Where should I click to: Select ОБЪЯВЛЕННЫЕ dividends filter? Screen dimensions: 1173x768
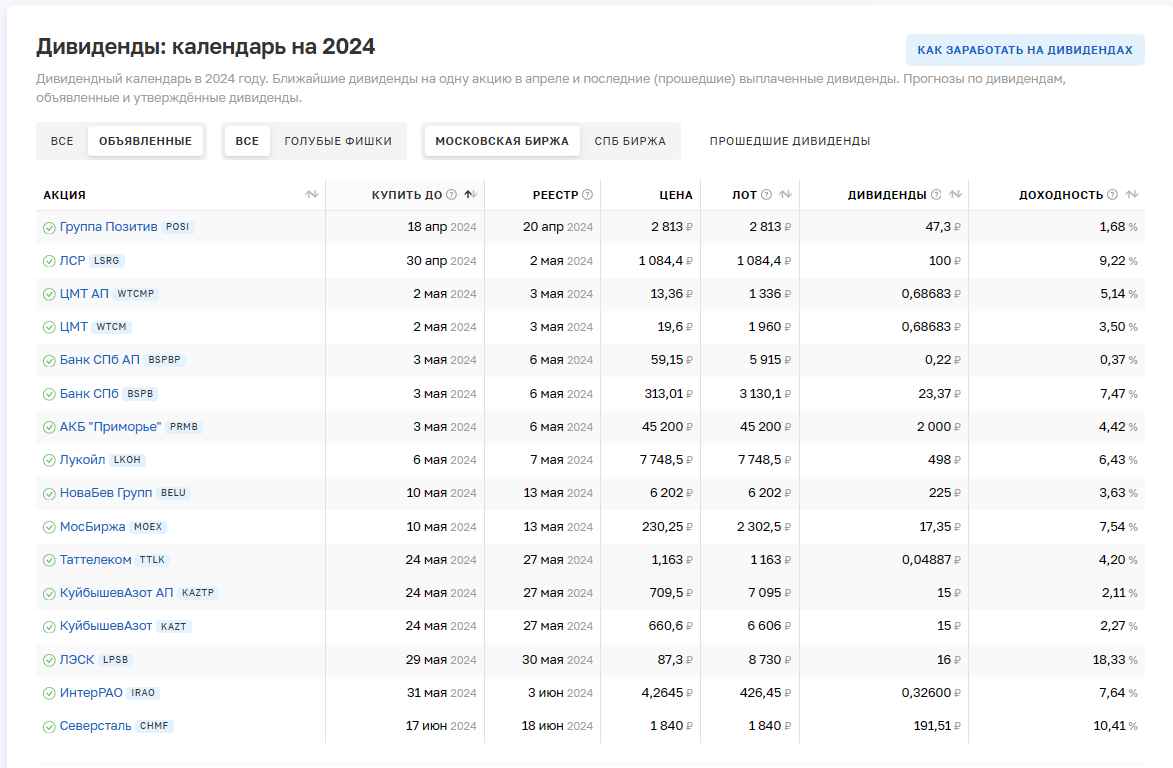point(145,141)
